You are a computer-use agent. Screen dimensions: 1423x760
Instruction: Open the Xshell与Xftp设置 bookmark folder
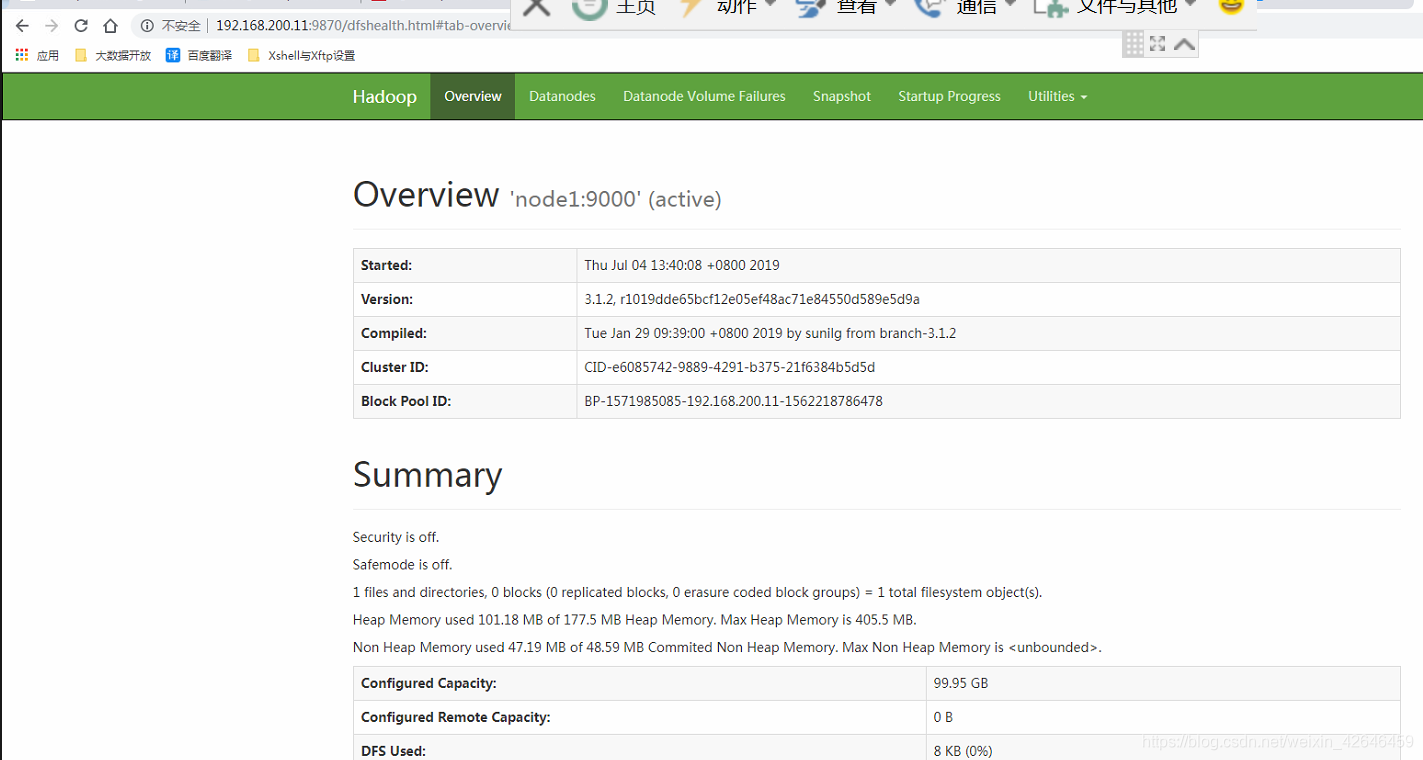coord(301,56)
